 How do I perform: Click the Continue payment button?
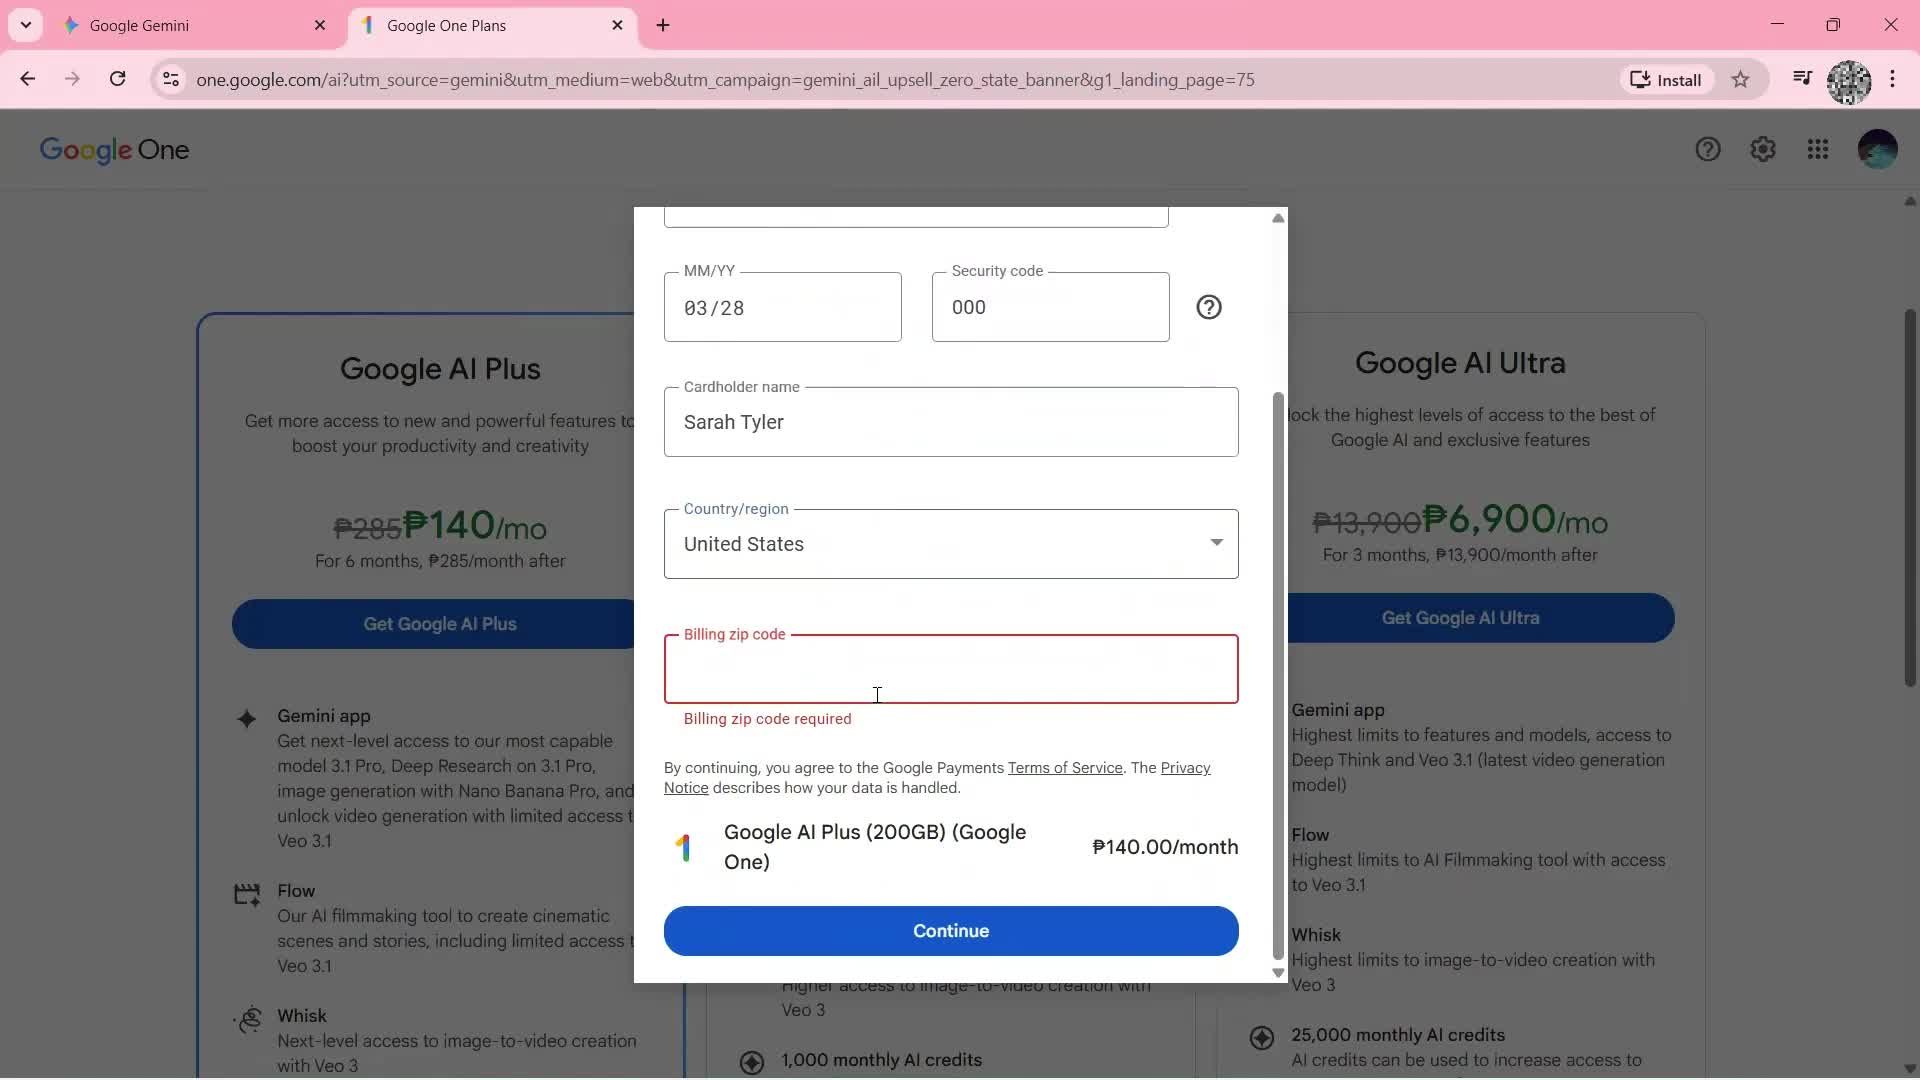[x=950, y=930]
